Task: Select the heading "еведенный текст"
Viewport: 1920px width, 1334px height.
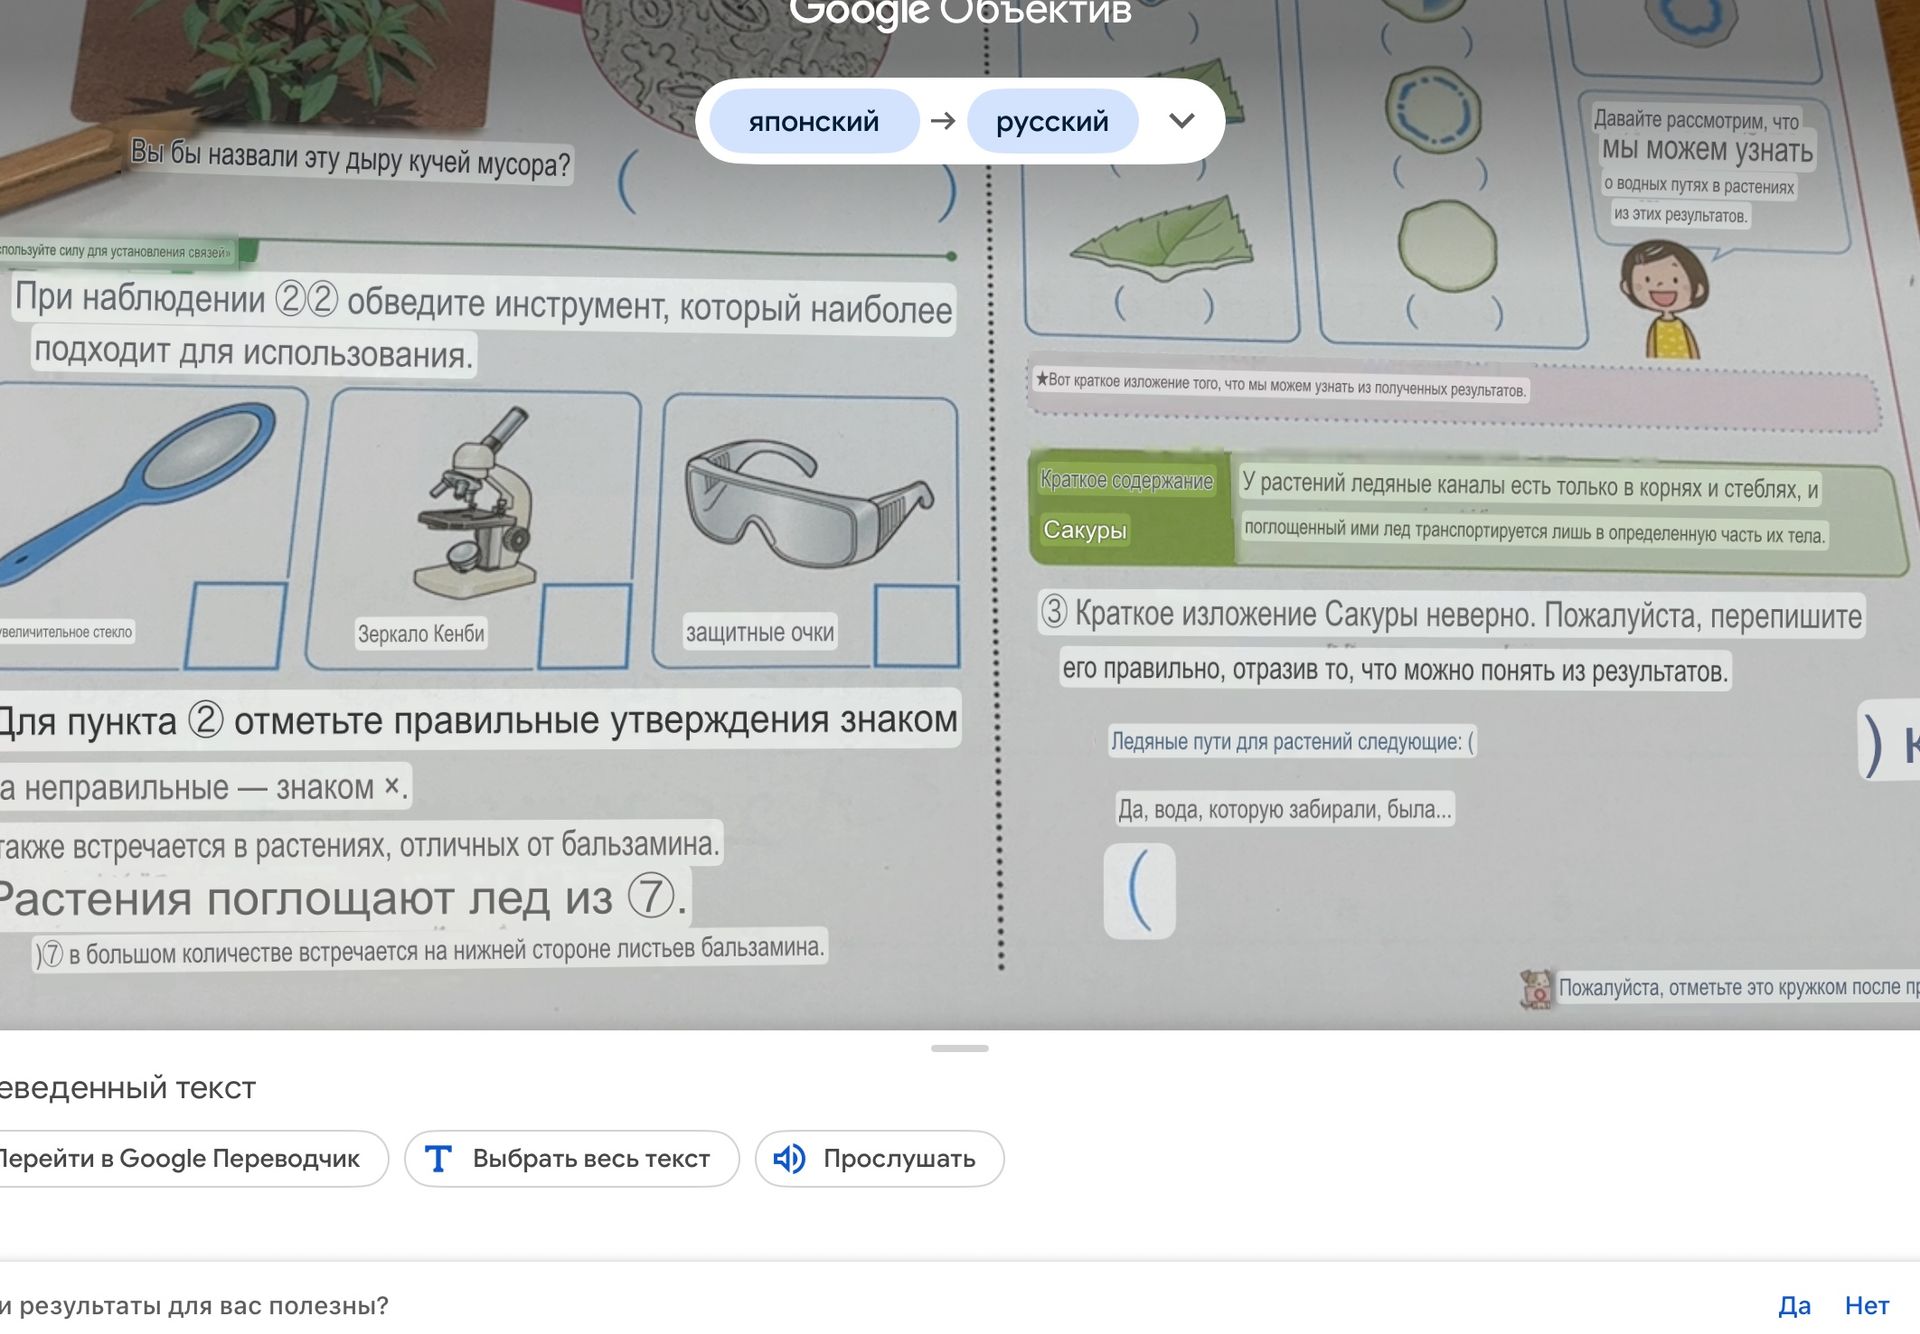Action: tap(128, 1087)
